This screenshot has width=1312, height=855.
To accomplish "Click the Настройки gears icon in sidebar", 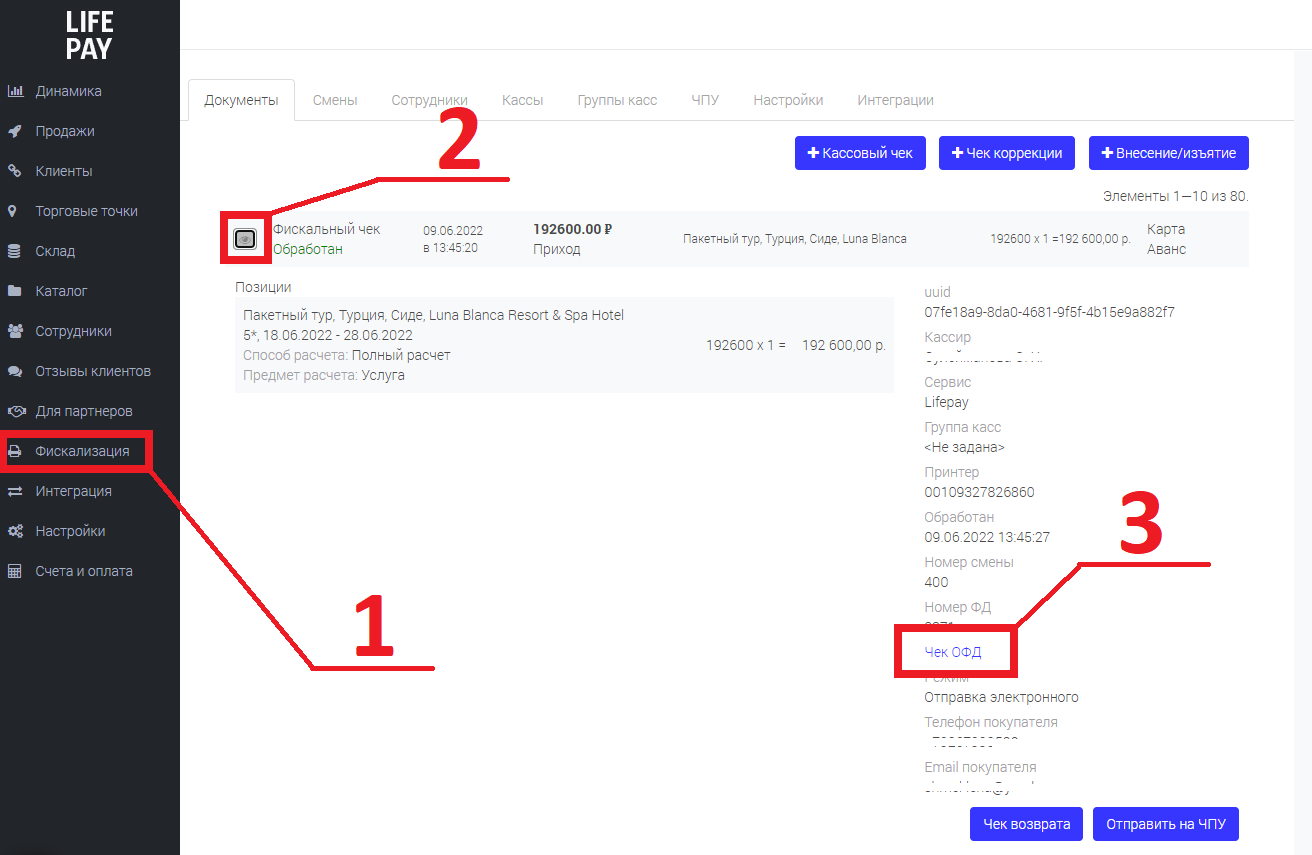I will click(15, 531).
